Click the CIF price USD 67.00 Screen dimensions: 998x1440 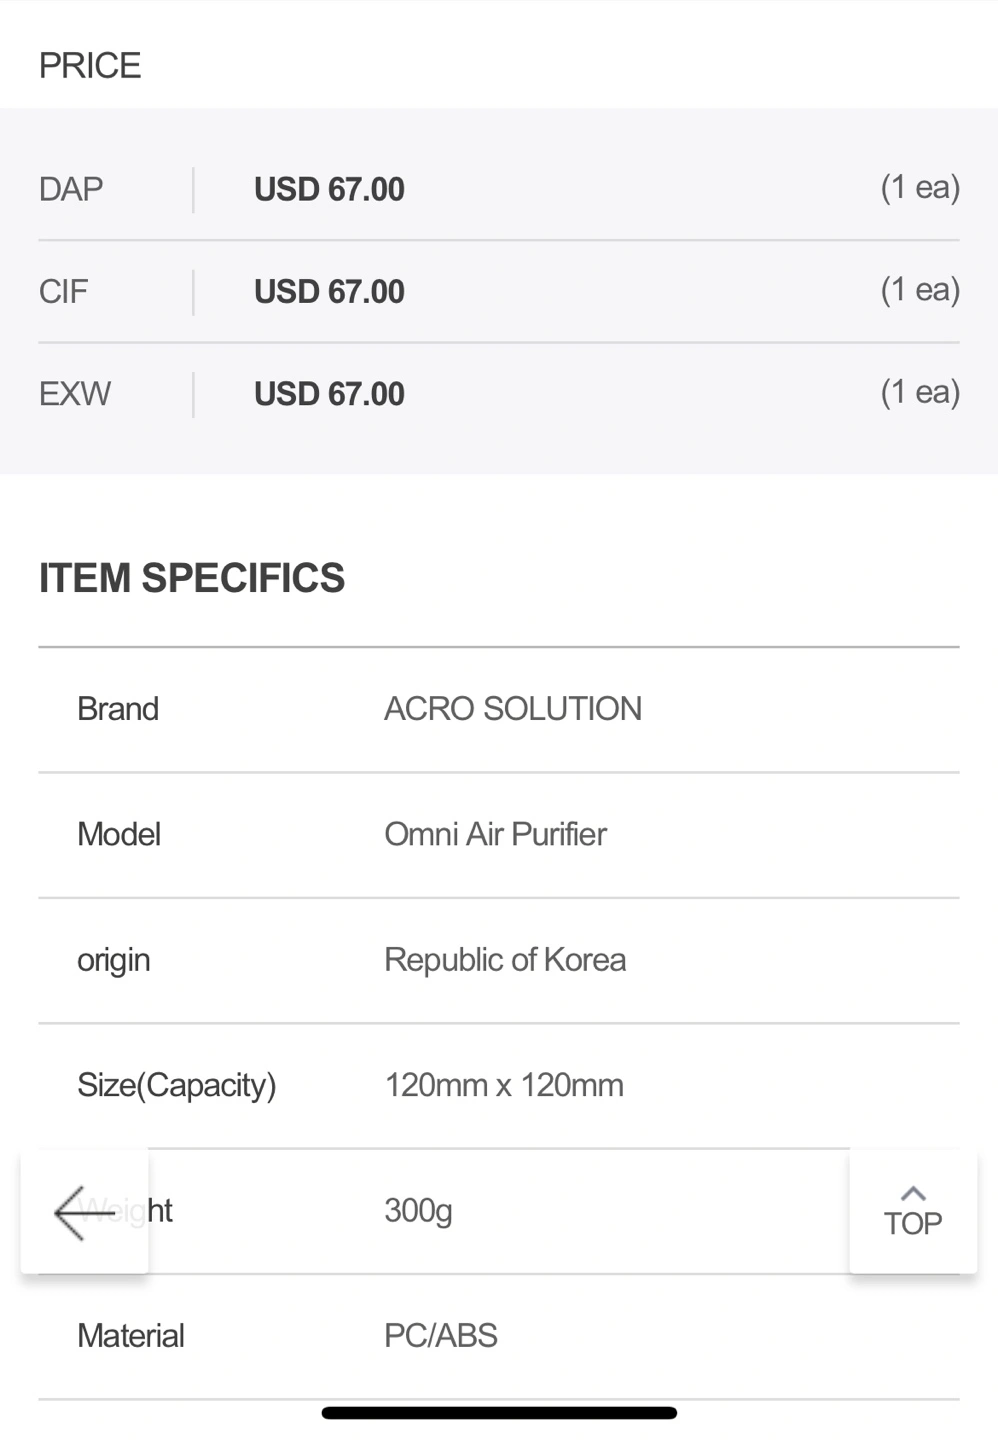329,292
